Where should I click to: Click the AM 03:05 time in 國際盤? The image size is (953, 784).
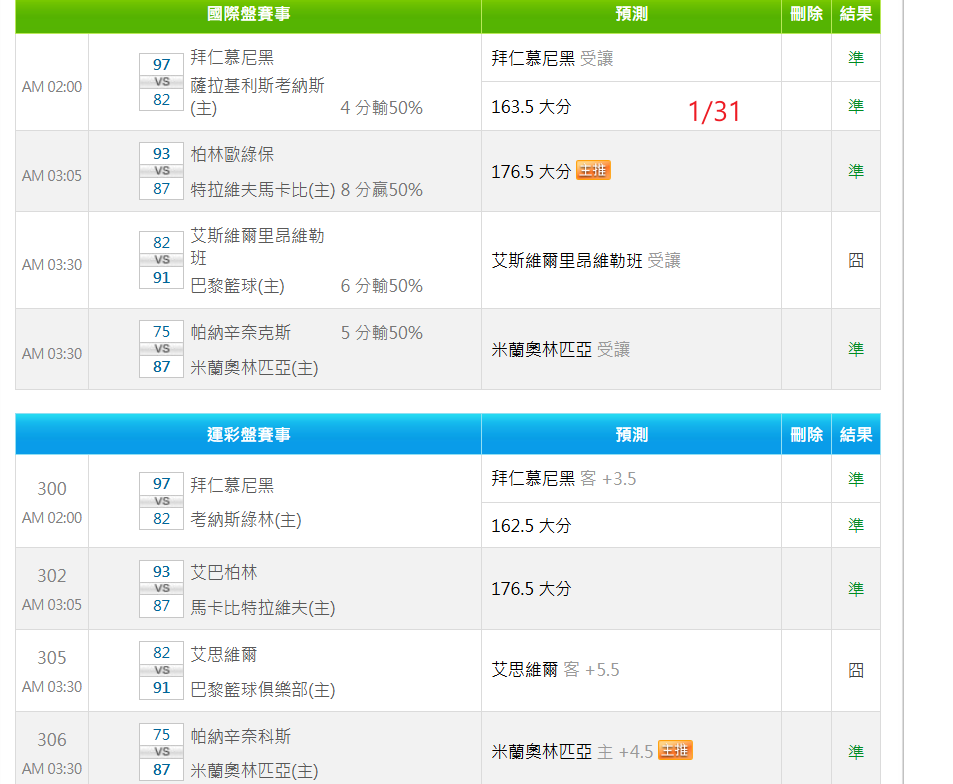tap(52, 176)
